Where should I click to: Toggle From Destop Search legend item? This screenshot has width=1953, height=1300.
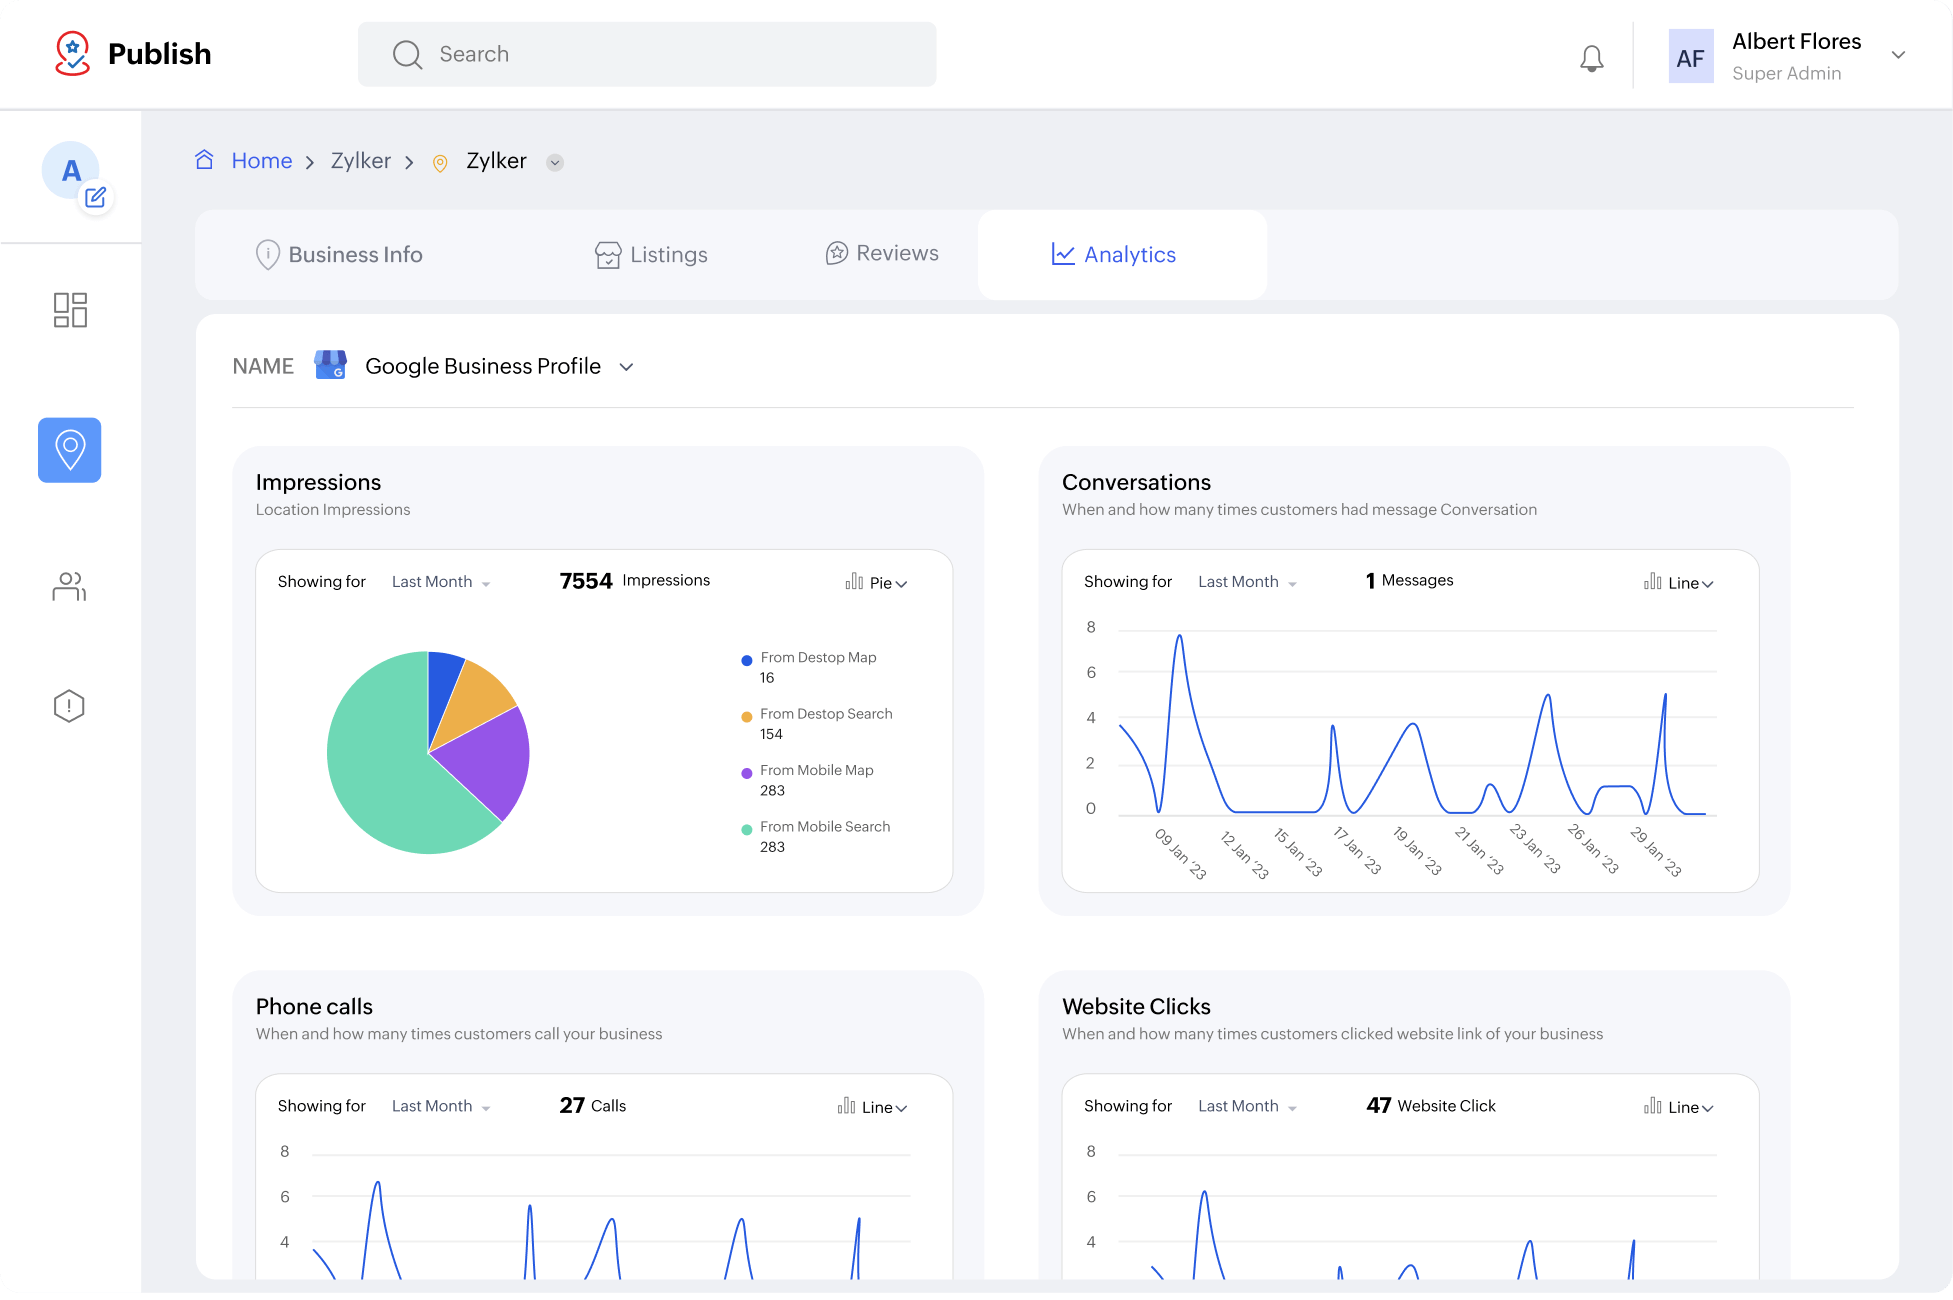(x=817, y=723)
